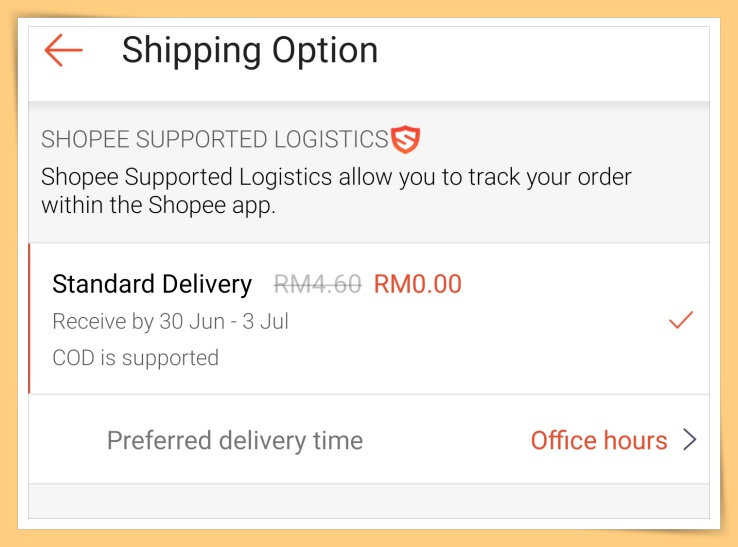Click 'within the Shopee app' text line

158,206
